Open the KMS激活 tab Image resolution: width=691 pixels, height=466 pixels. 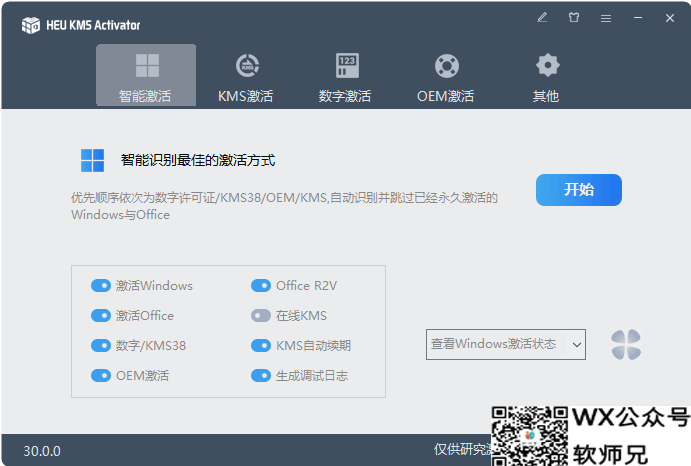[246, 77]
